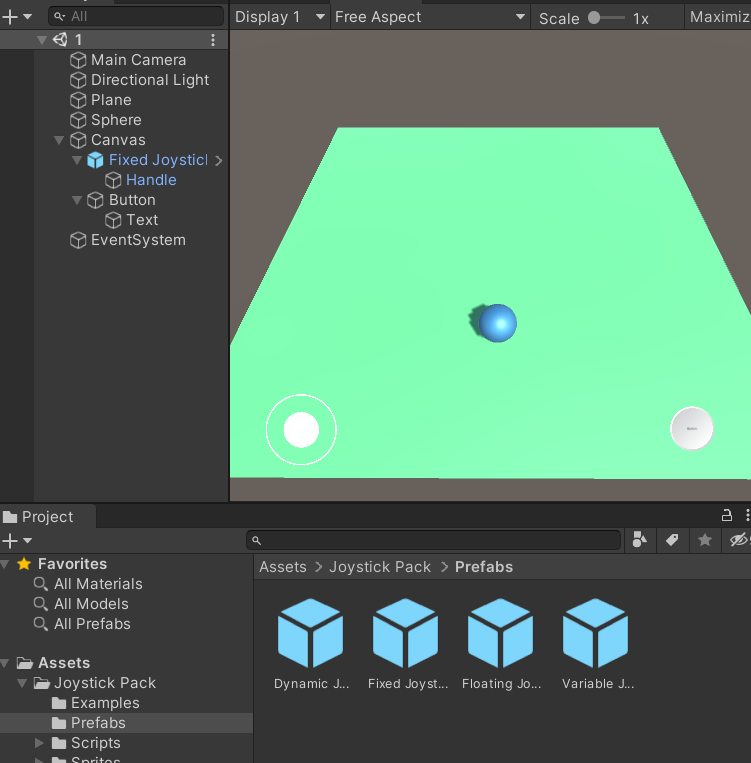Viewport: 751px width, 763px height.
Task: Click the Main Camera cube icon
Action: coord(78,60)
